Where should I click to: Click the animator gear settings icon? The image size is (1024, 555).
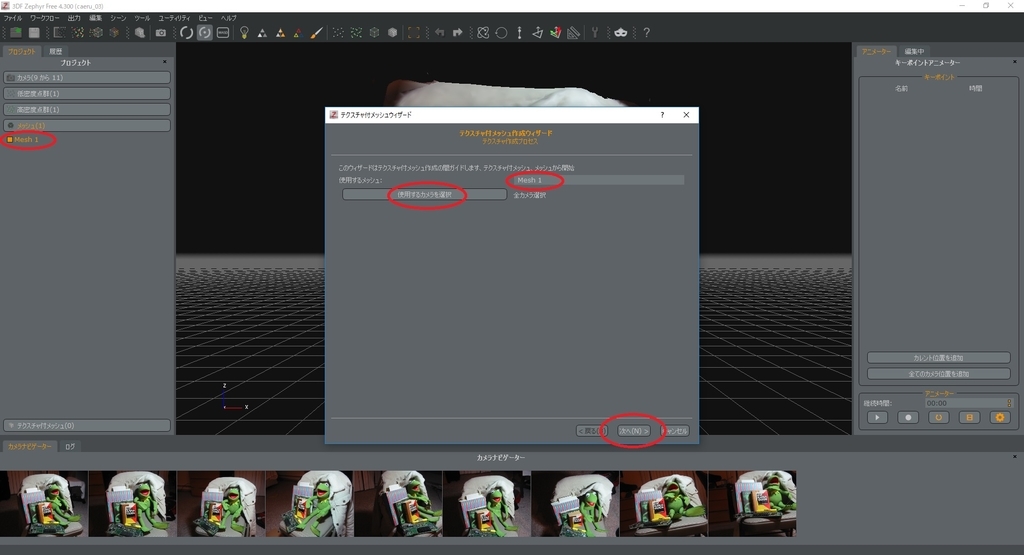[x=1000, y=417]
